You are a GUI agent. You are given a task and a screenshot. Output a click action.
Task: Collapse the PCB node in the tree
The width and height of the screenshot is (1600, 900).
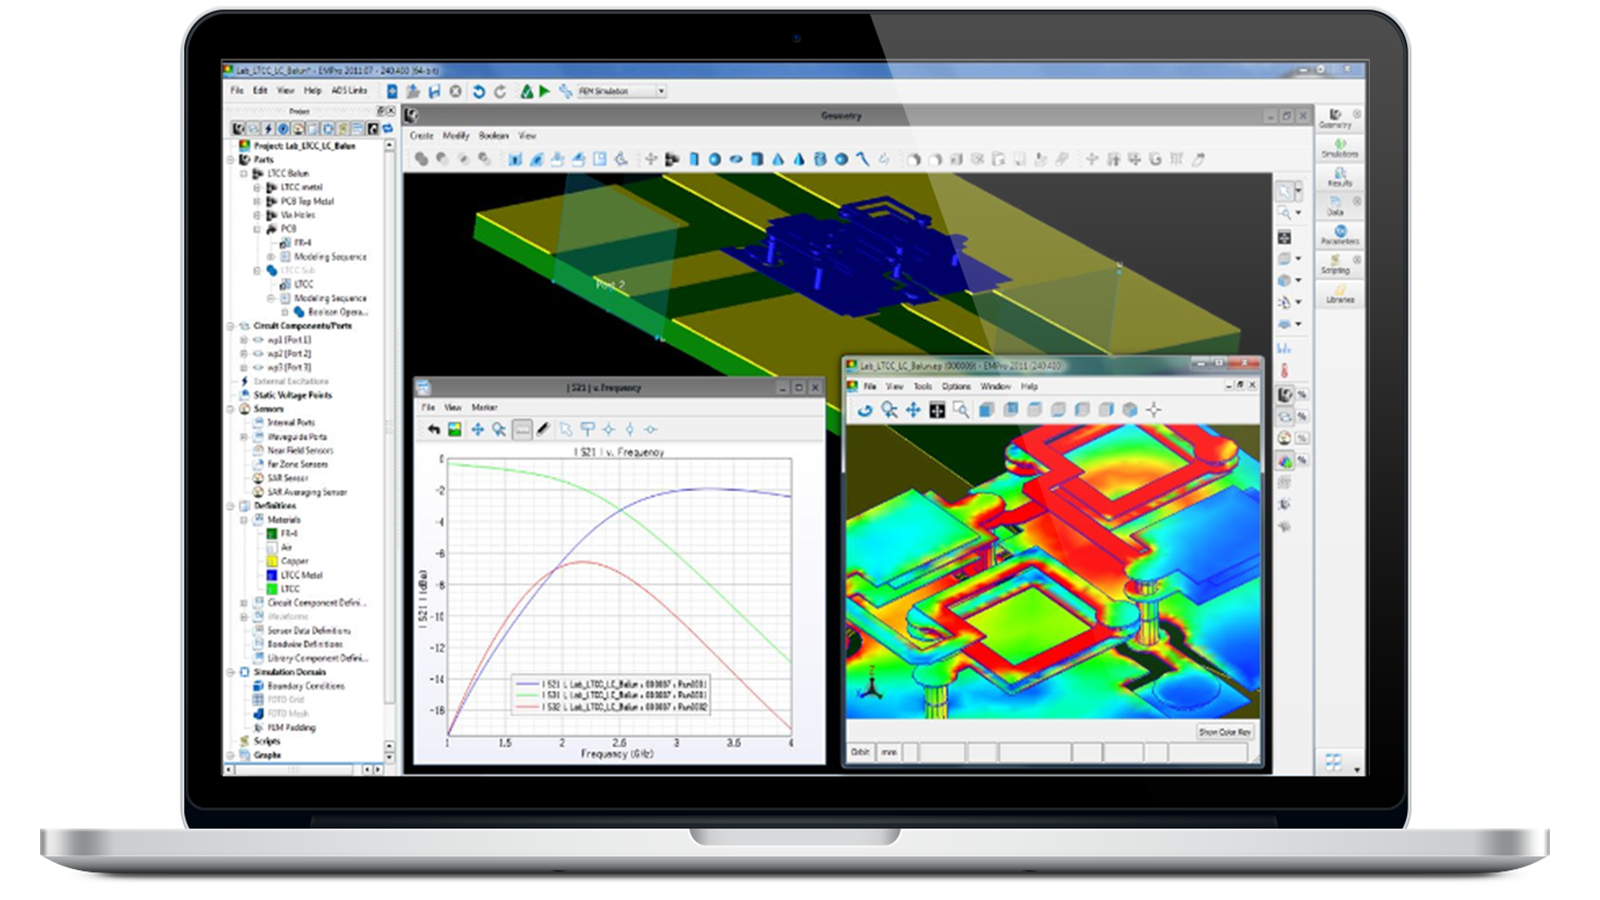point(257,229)
